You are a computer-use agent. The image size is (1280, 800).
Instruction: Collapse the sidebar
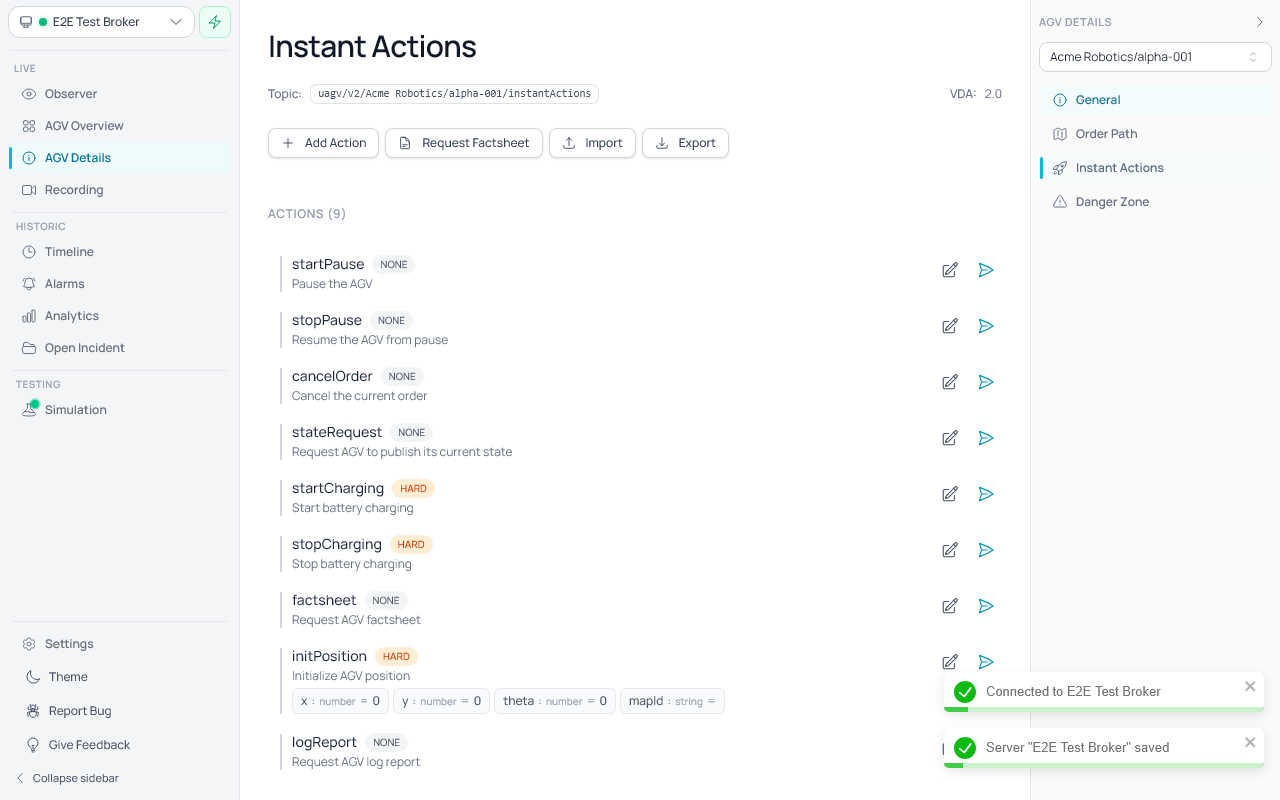(67, 778)
